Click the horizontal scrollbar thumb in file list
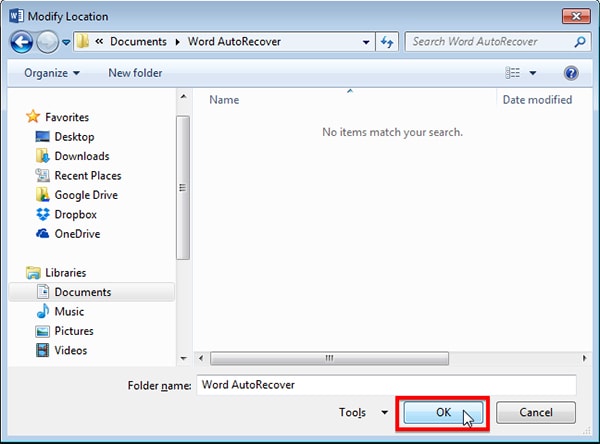Viewport: 600px width, 444px height. [329, 358]
